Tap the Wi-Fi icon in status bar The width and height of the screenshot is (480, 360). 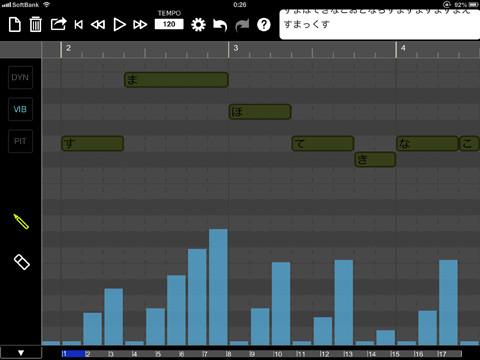46,4
